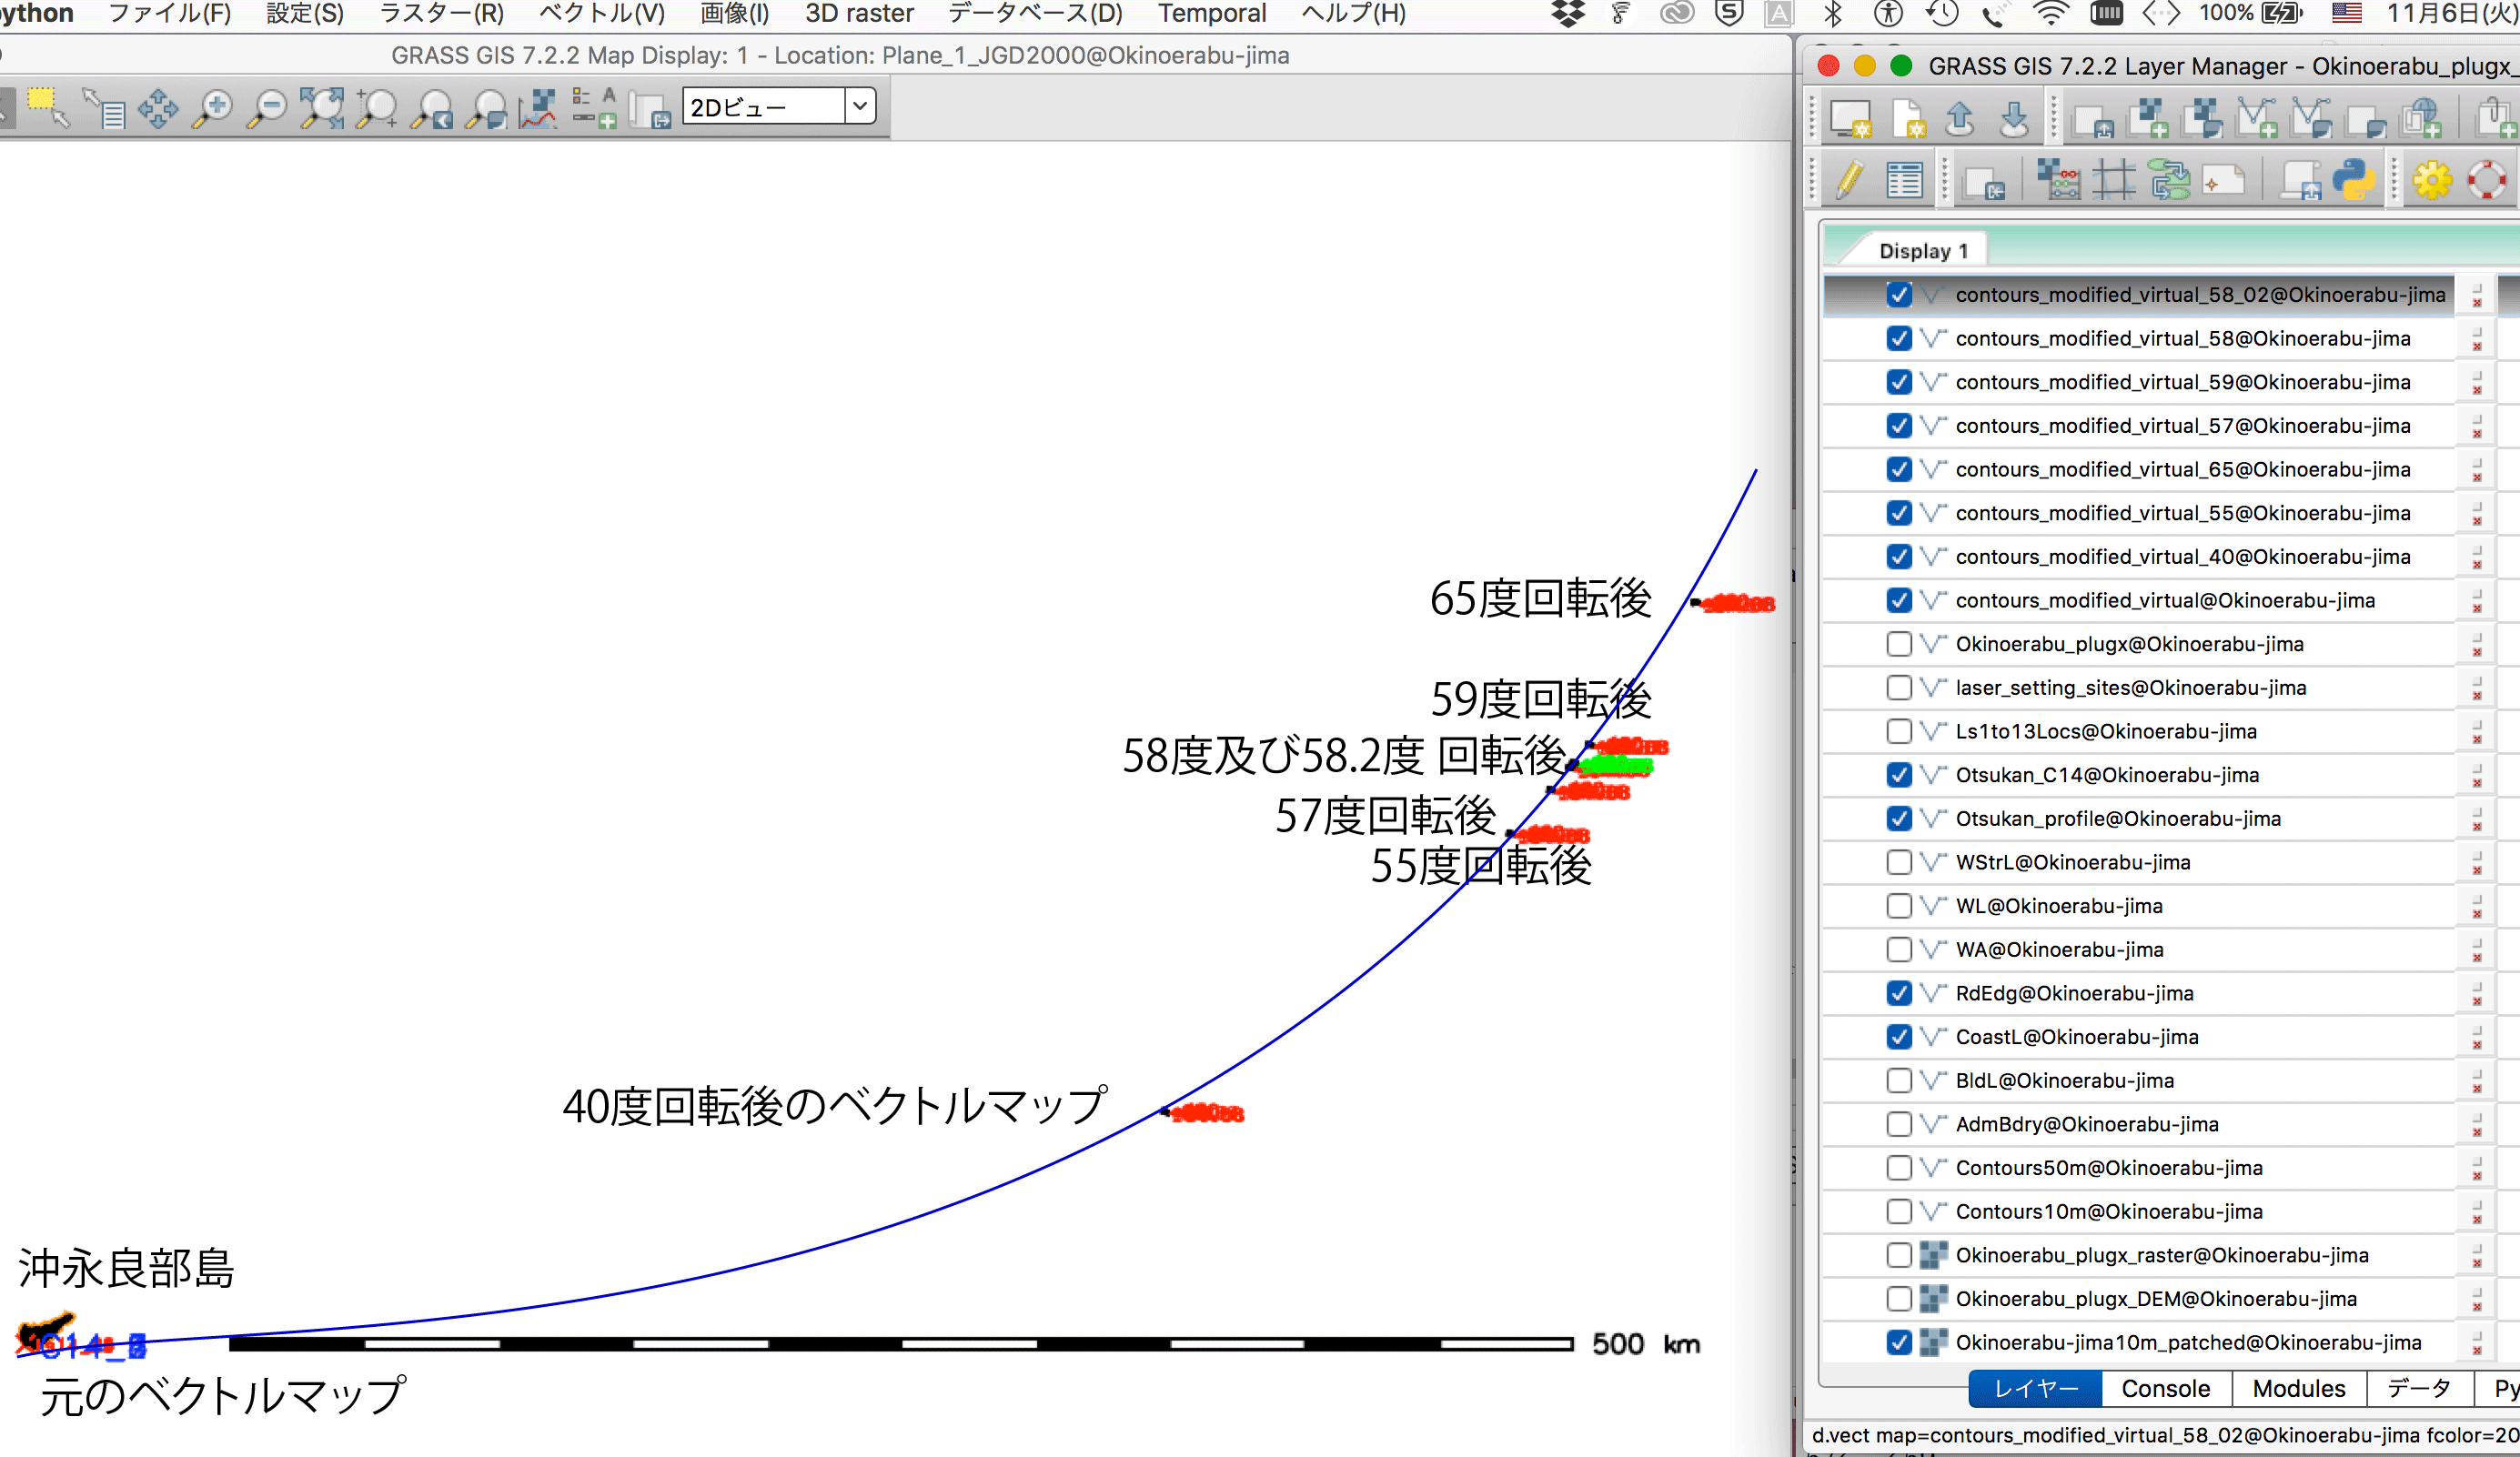Switch to Modules tab
Screen dimensions: 2520x1457
(2298, 1389)
